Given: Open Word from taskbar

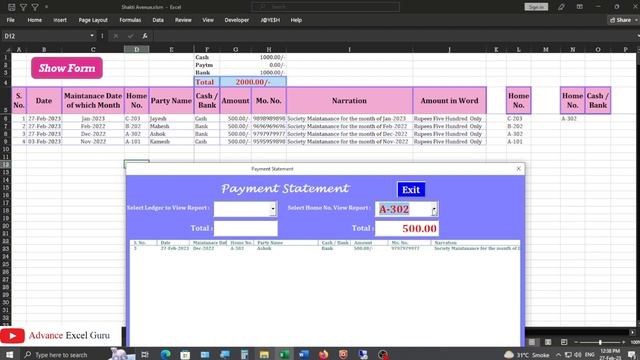Looking at the screenshot, I should (x=304, y=355).
